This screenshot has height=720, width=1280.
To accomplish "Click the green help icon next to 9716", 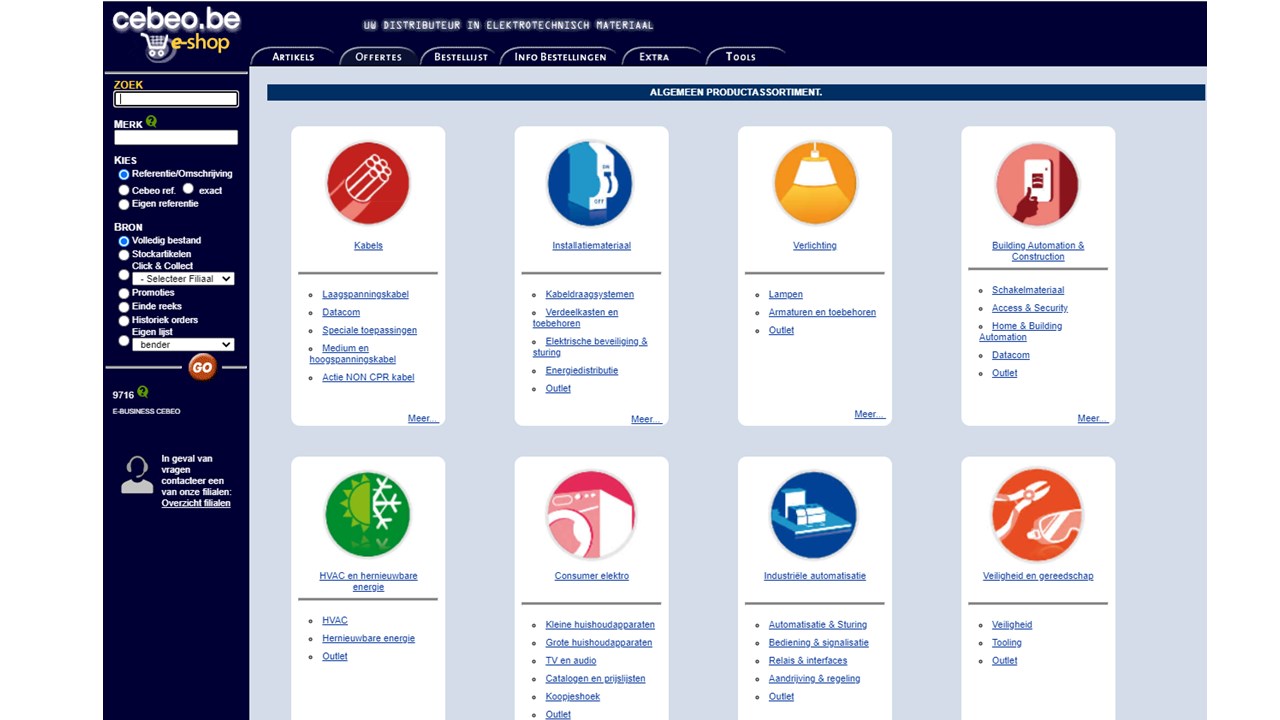I will [143, 392].
